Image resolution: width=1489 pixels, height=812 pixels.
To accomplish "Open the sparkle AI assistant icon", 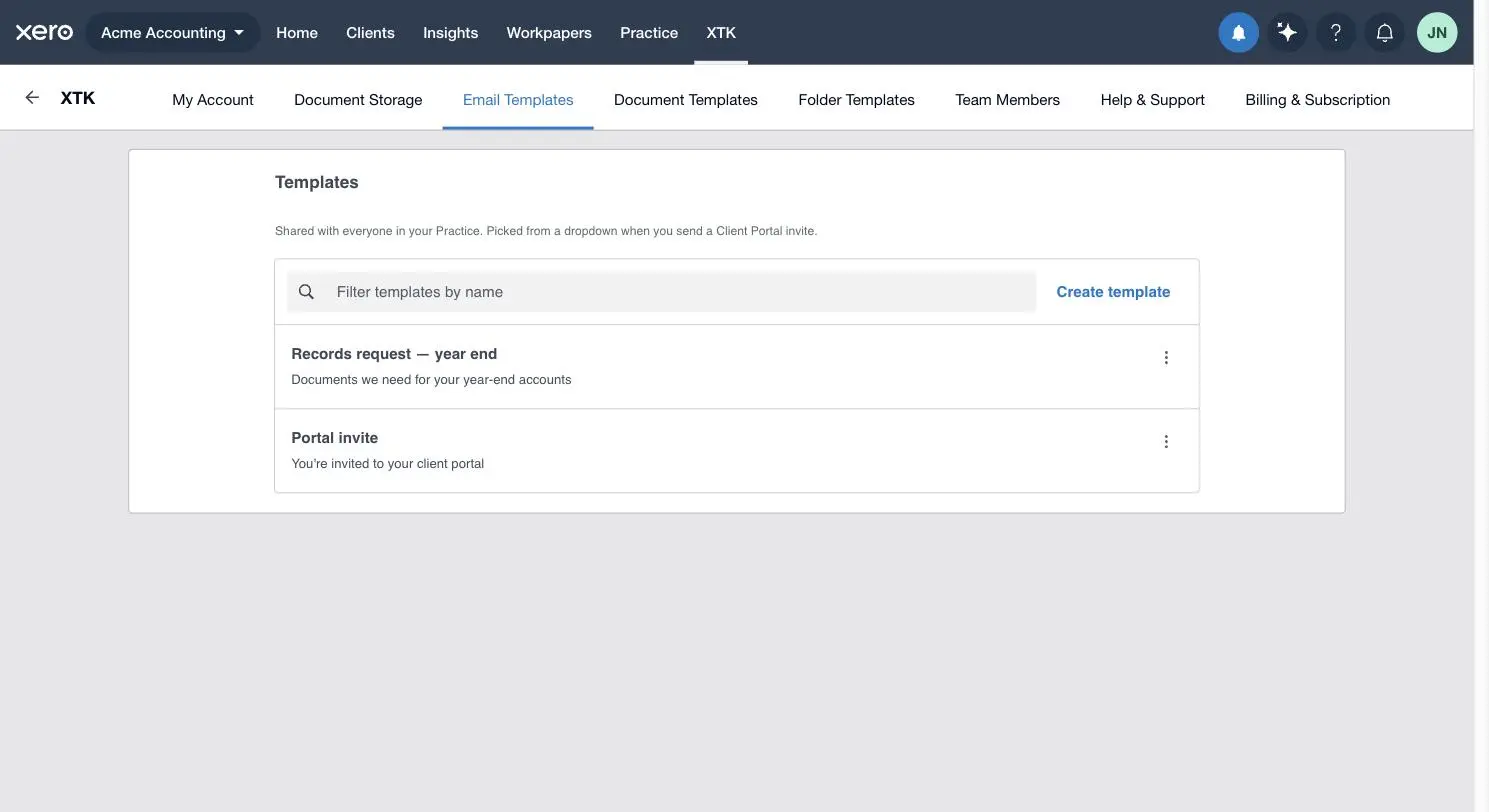I will [1287, 32].
